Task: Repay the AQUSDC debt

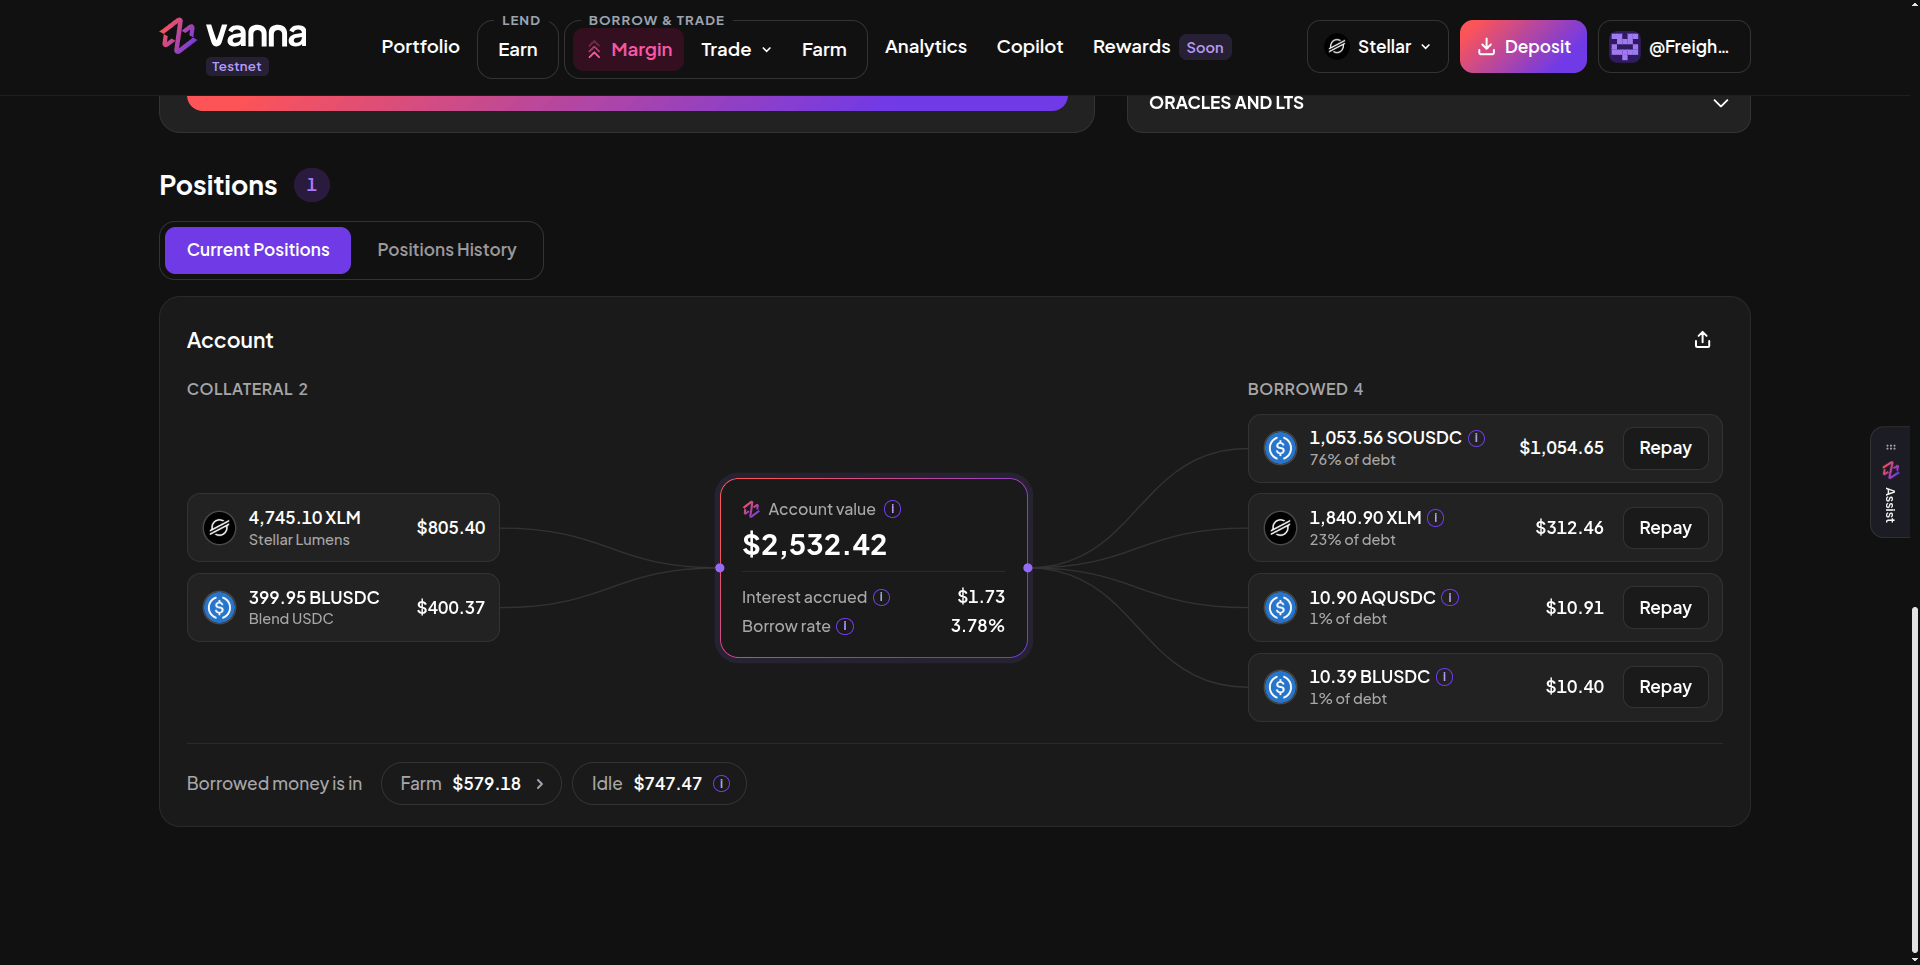Action: (x=1665, y=608)
